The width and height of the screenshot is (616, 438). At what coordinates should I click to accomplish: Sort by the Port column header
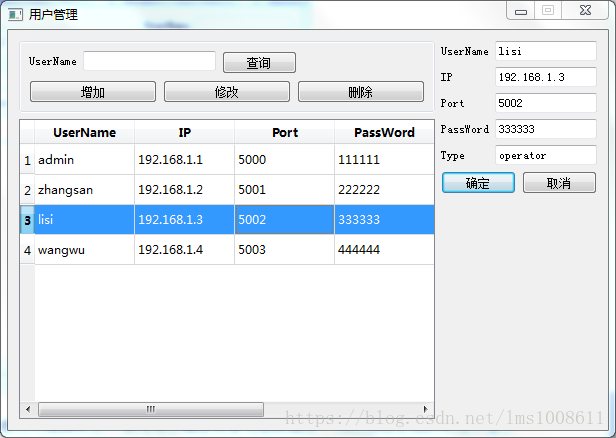(x=284, y=132)
